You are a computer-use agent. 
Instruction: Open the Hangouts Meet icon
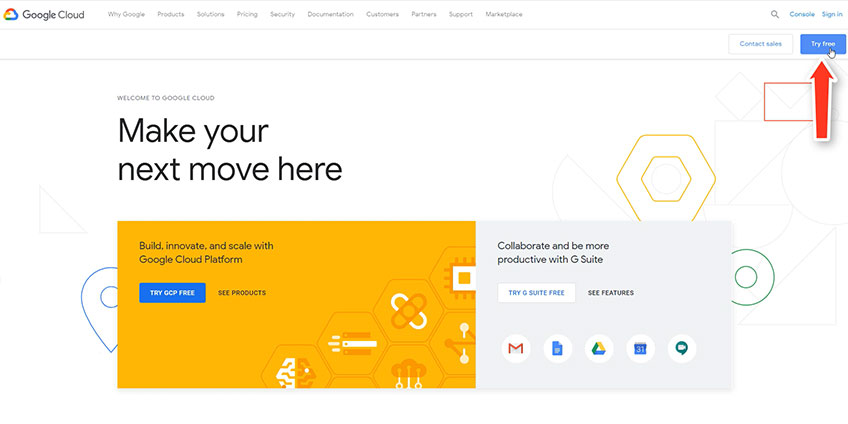click(682, 349)
